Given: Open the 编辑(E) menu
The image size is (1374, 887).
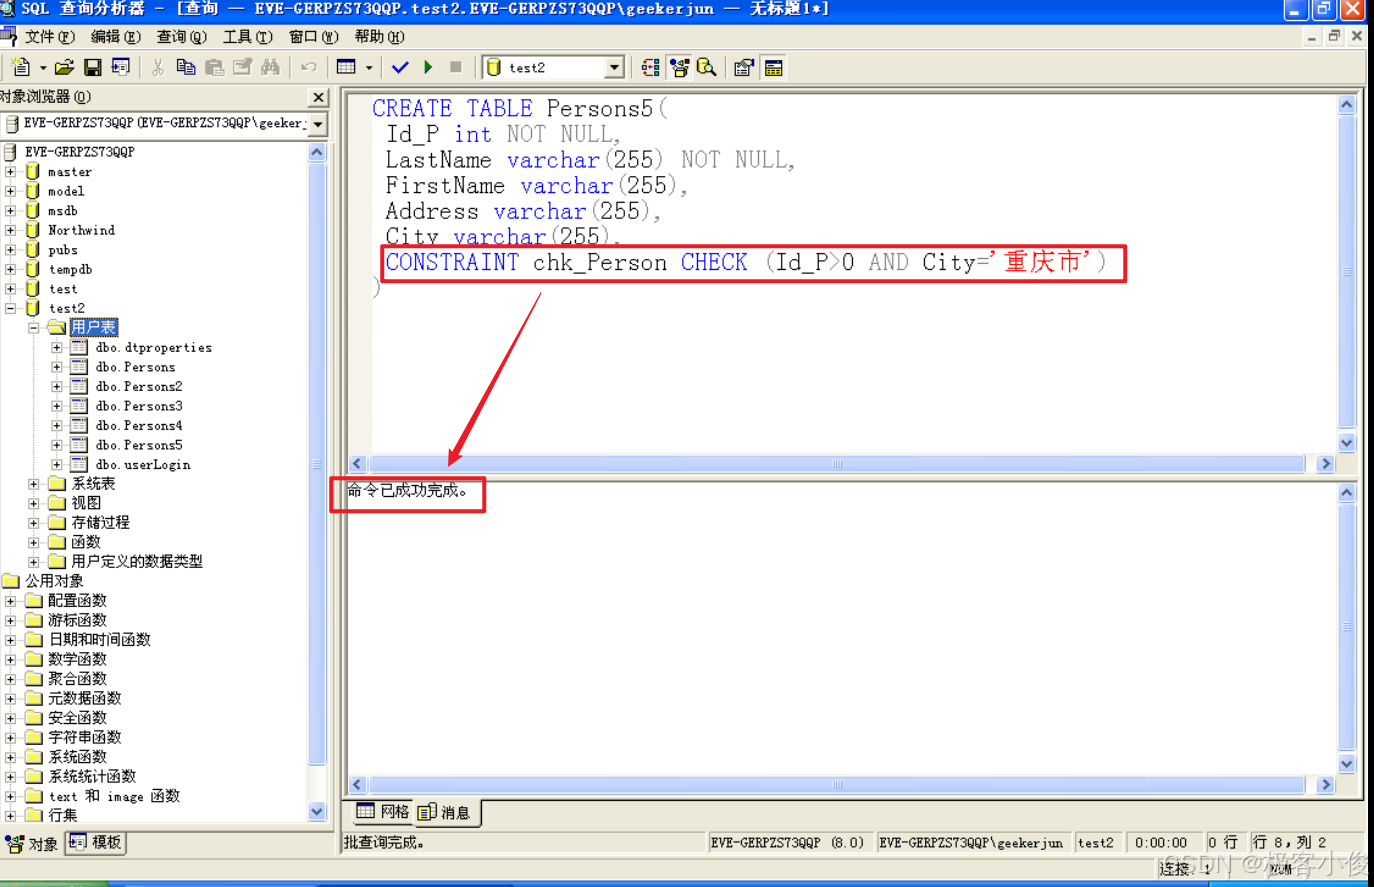Looking at the screenshot, I should [x=115, y=37].
